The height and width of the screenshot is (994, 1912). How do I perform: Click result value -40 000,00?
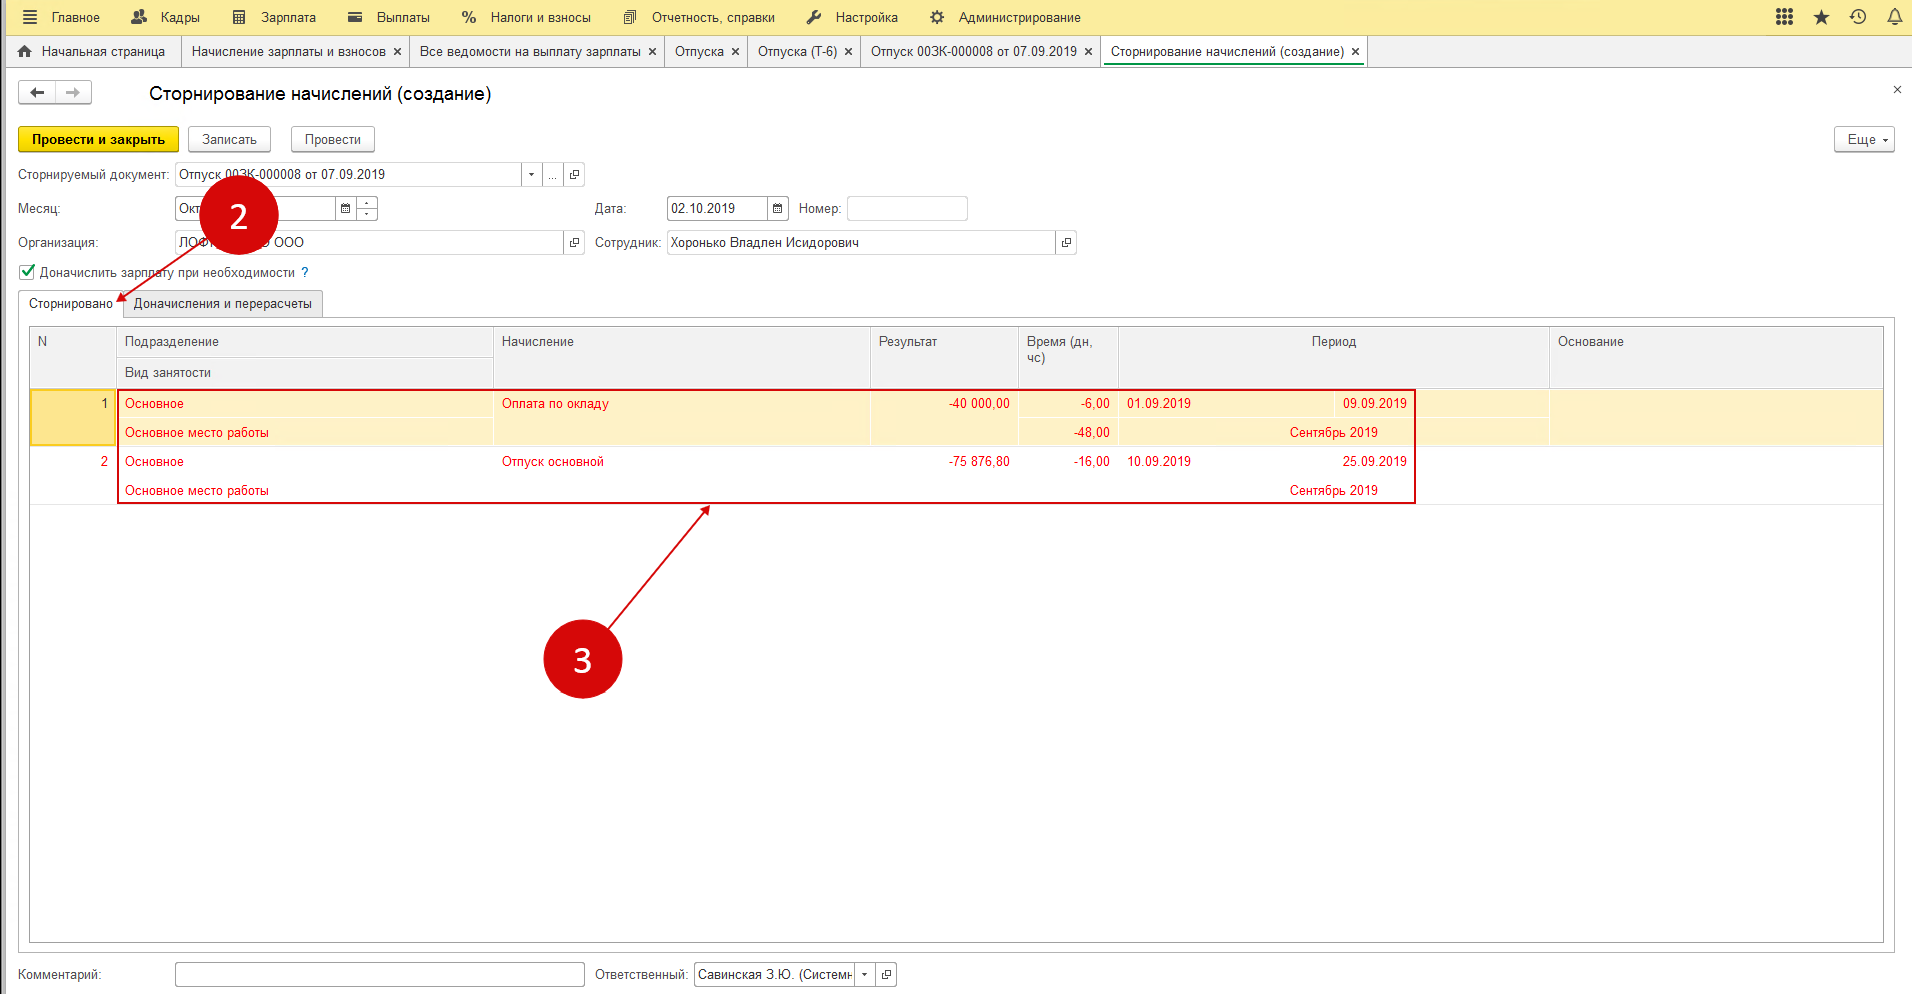click(x=979, y=404)
